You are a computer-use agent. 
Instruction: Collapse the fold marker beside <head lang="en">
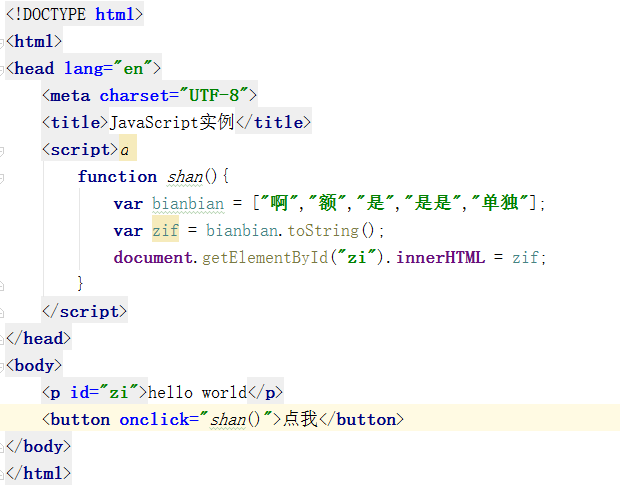pyautogui.click(x=2, y=70)
